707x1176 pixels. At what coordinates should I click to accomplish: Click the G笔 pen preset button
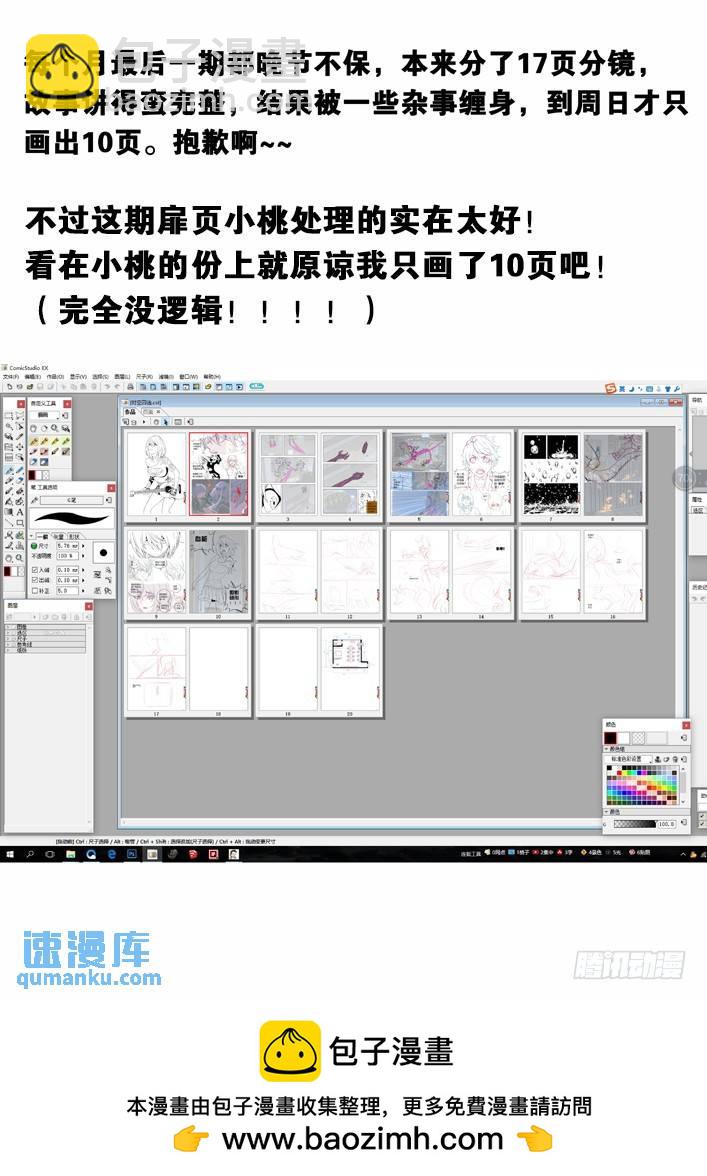point(71,499)
